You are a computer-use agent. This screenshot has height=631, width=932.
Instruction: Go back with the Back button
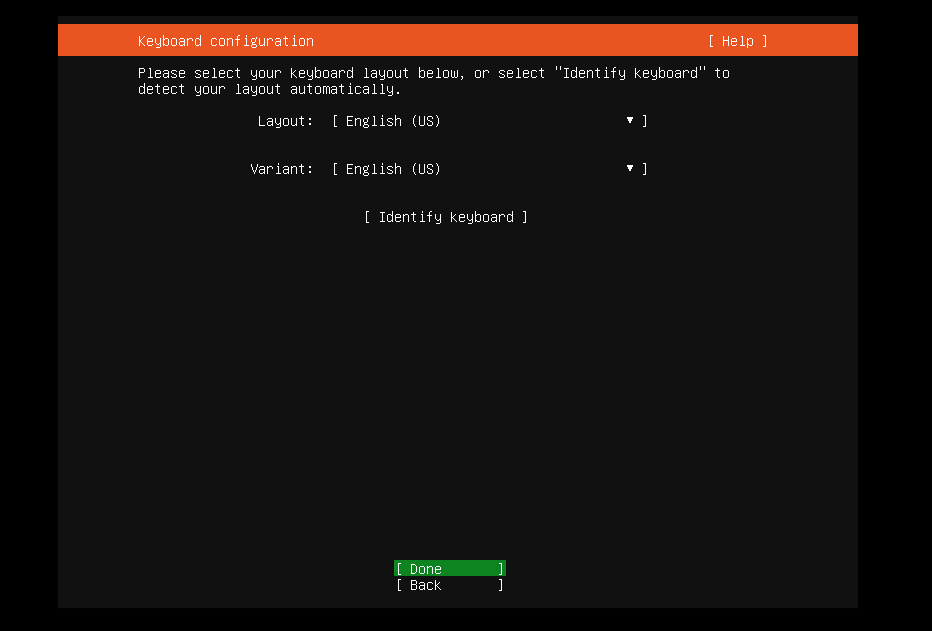coord(449,585)
